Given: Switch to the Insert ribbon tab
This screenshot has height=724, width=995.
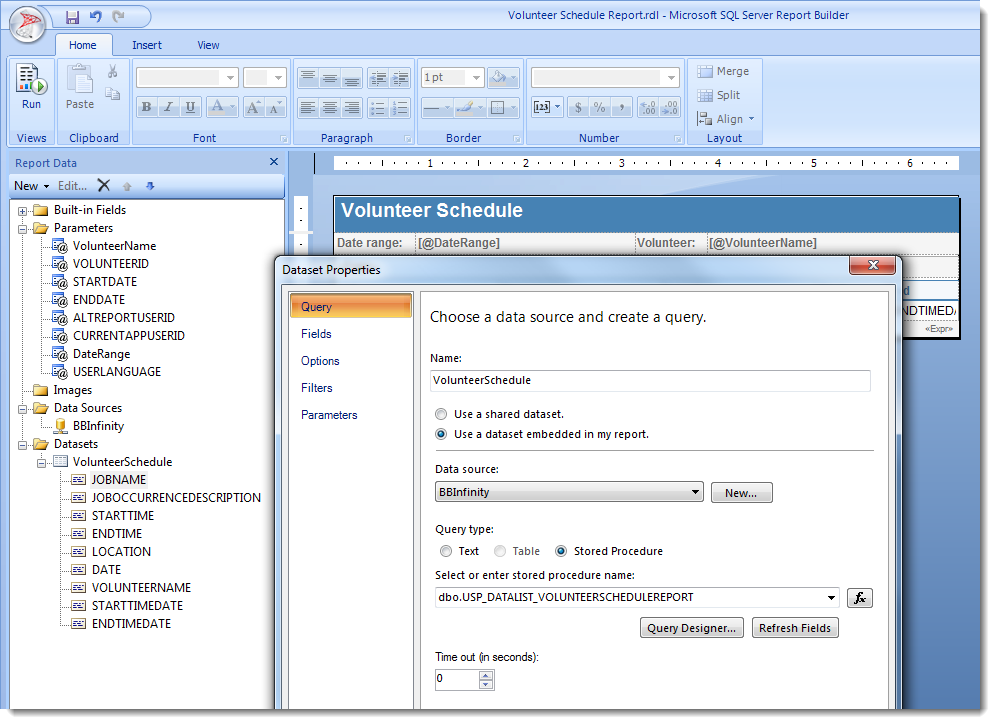Looking at the screenshot, I should click(x=147, y=45).
